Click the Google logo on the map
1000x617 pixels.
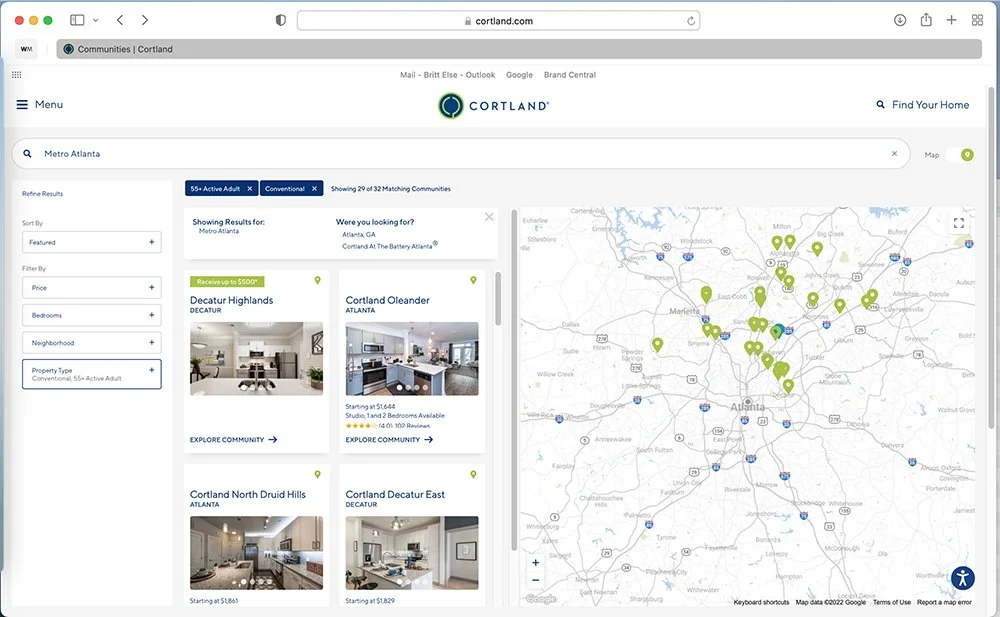point(541,599)
